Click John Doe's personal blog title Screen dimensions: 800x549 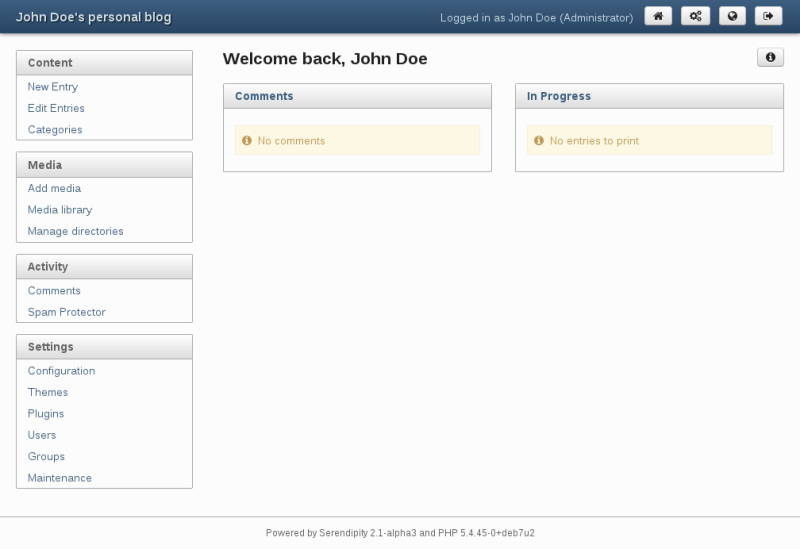pyautogui.click(x=93, y=17)
